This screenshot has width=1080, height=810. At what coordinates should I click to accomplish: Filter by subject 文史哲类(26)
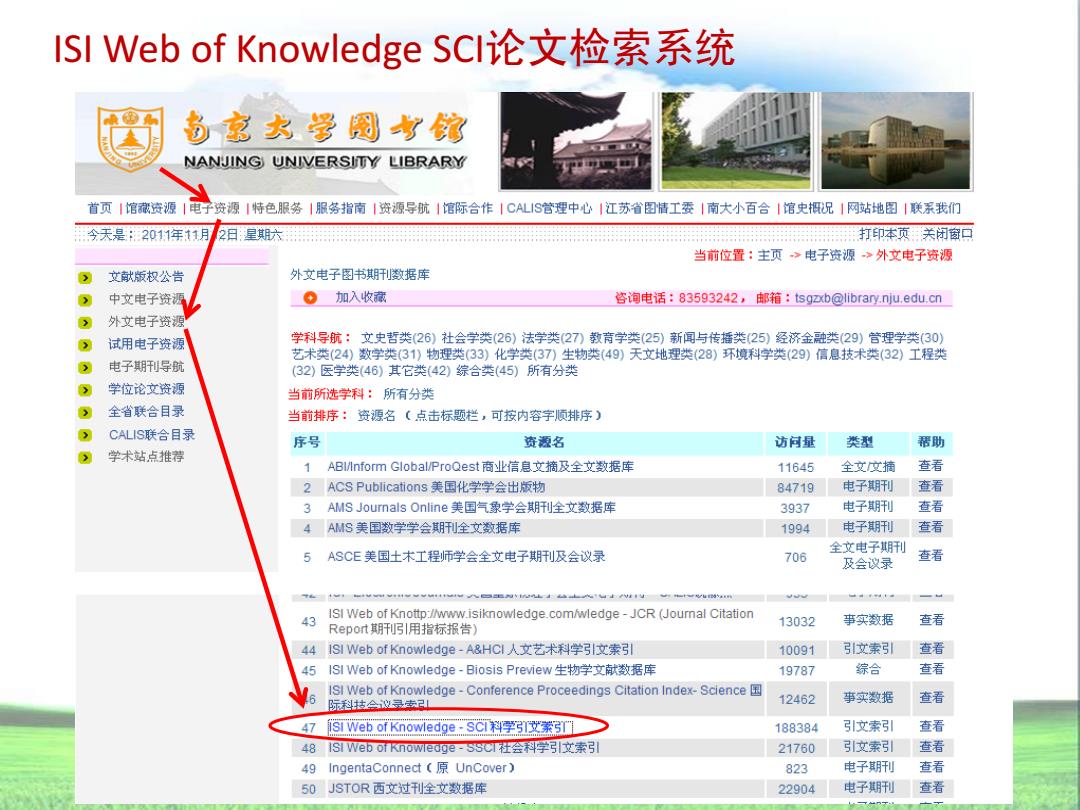click(x=398, y=338)
